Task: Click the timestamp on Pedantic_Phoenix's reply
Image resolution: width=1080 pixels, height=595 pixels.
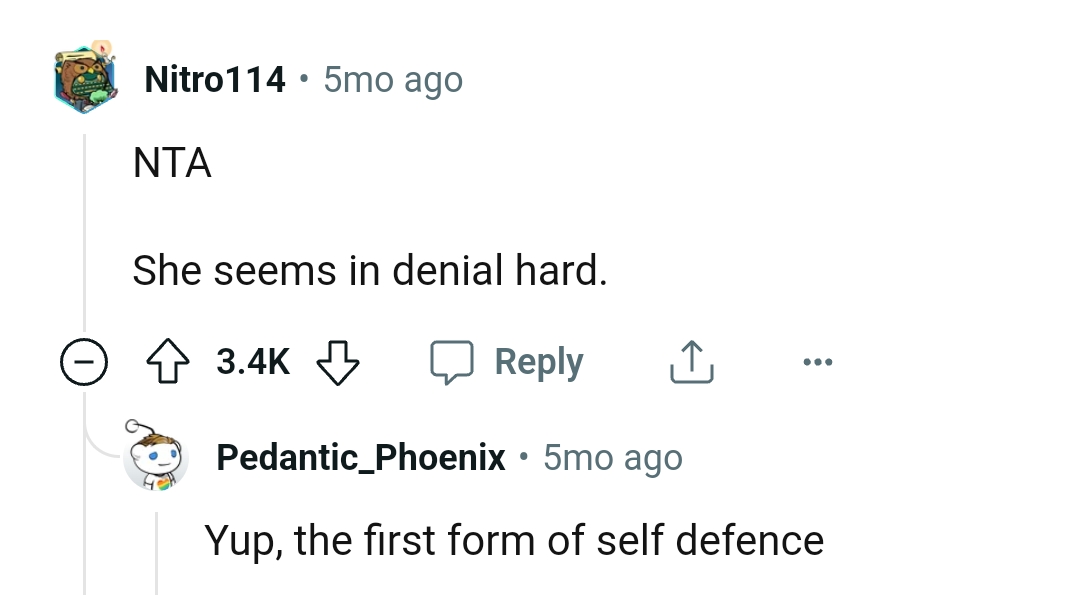Action: [612, 457]
